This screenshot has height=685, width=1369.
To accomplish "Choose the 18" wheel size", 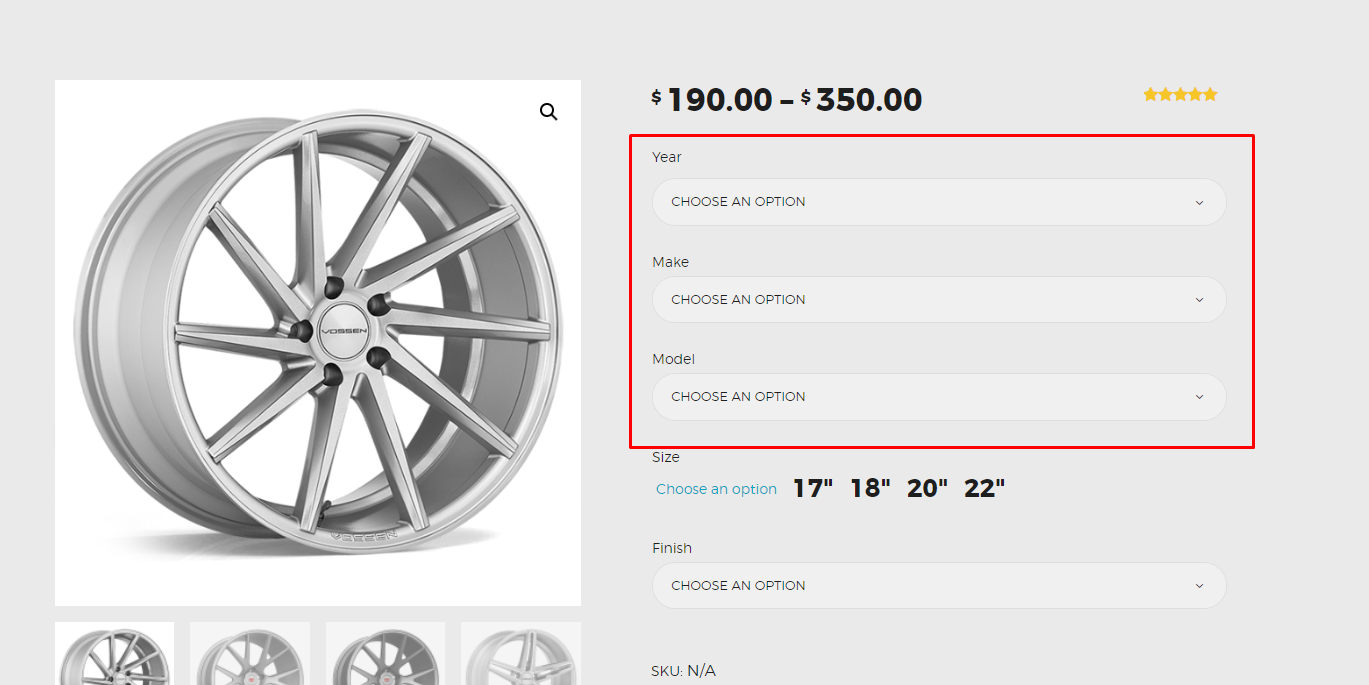I will point(870,489).
